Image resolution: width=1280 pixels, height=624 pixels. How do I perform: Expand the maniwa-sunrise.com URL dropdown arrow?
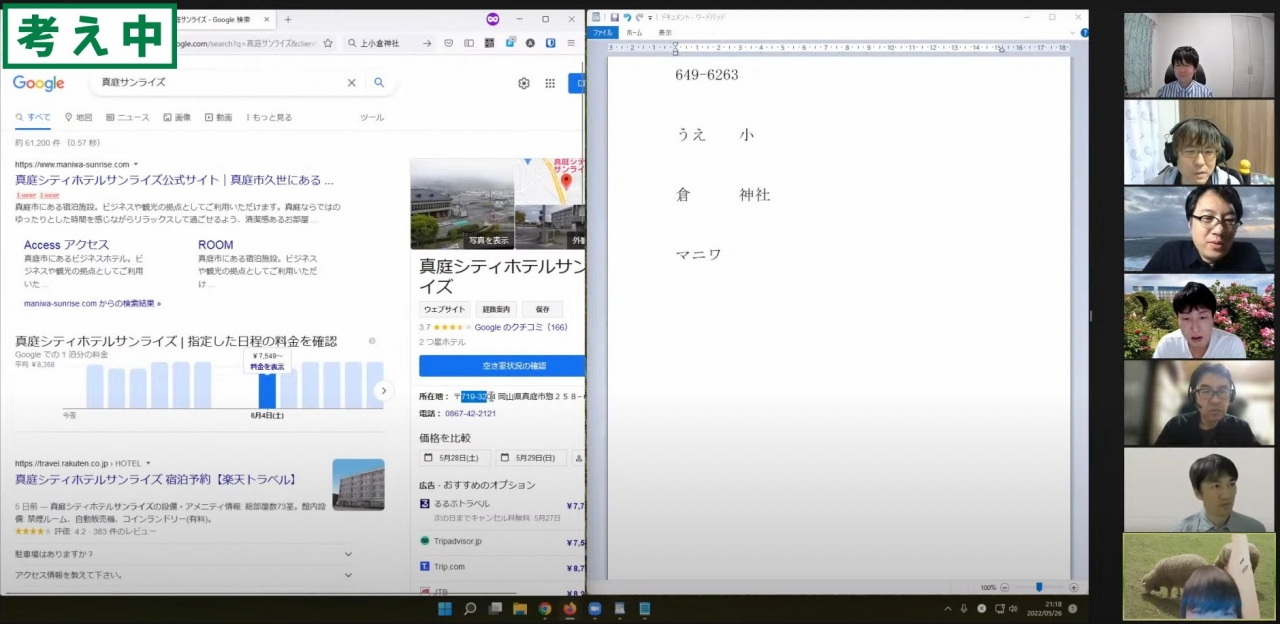tap(136, 164)
